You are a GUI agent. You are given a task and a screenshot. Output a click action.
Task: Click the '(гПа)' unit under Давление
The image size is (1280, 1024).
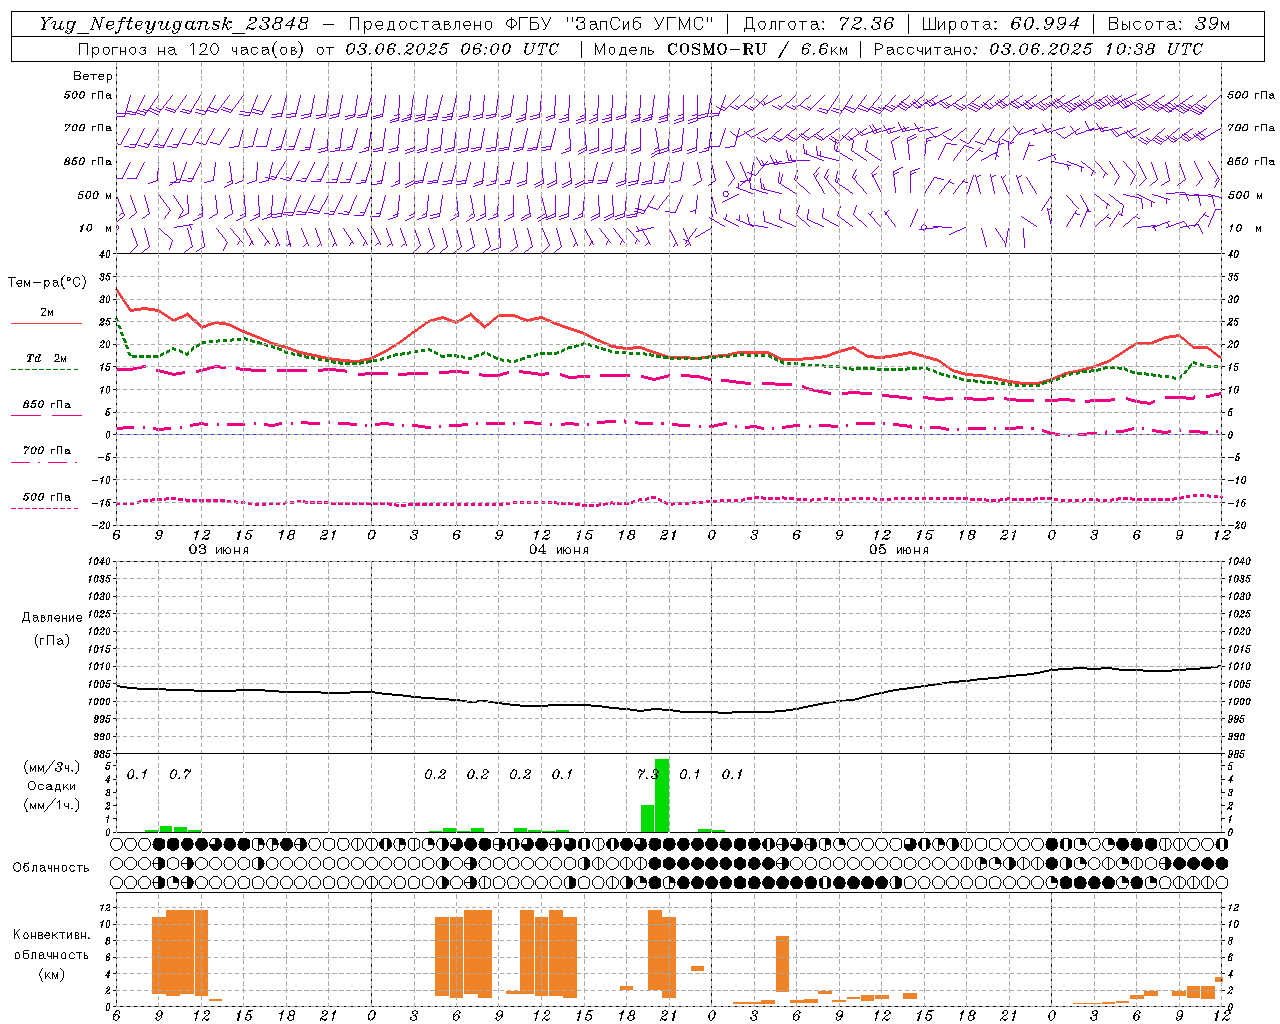50,641
